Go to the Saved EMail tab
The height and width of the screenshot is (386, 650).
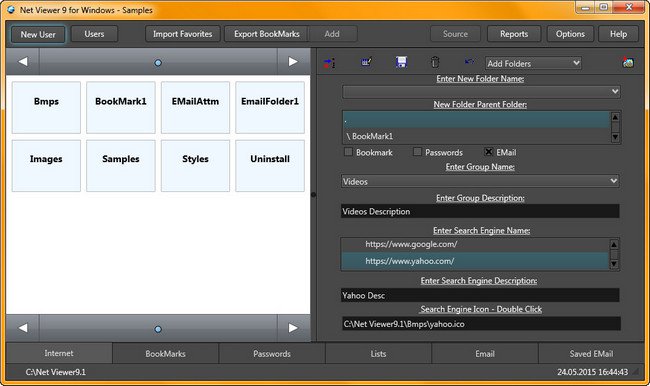pyautogui.click(x=591, y=353)
